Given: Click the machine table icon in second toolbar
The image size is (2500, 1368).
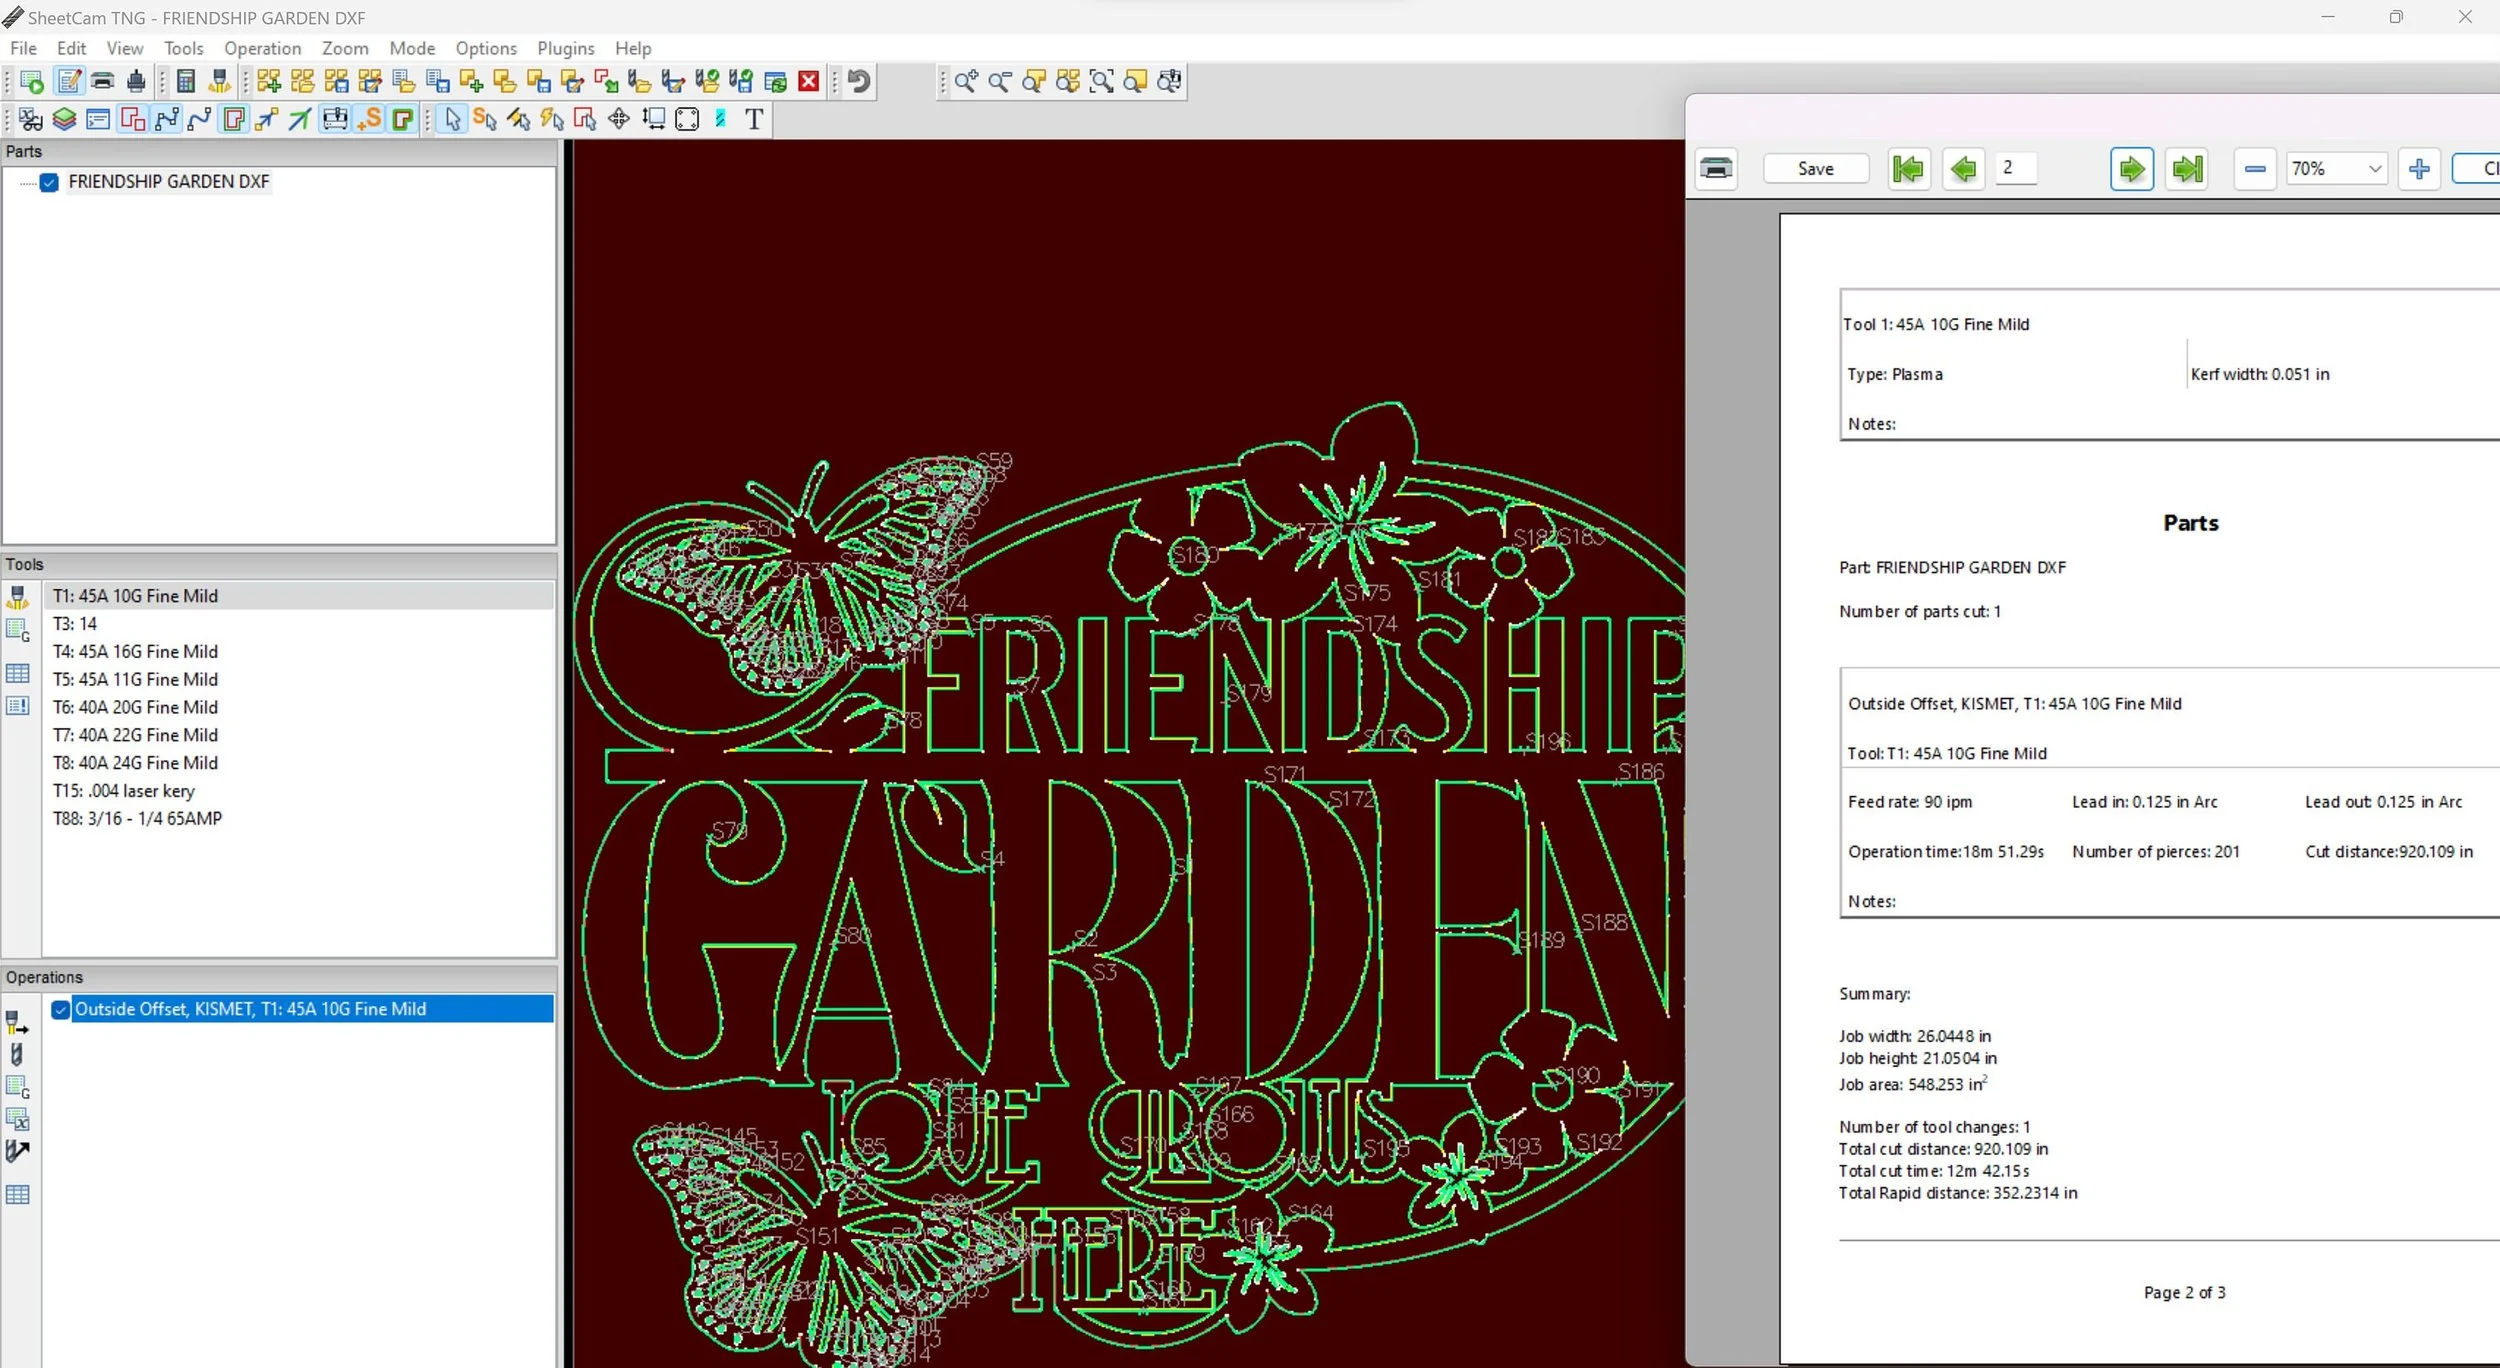Looking at the screenshot, I should (x=335, y=119).
